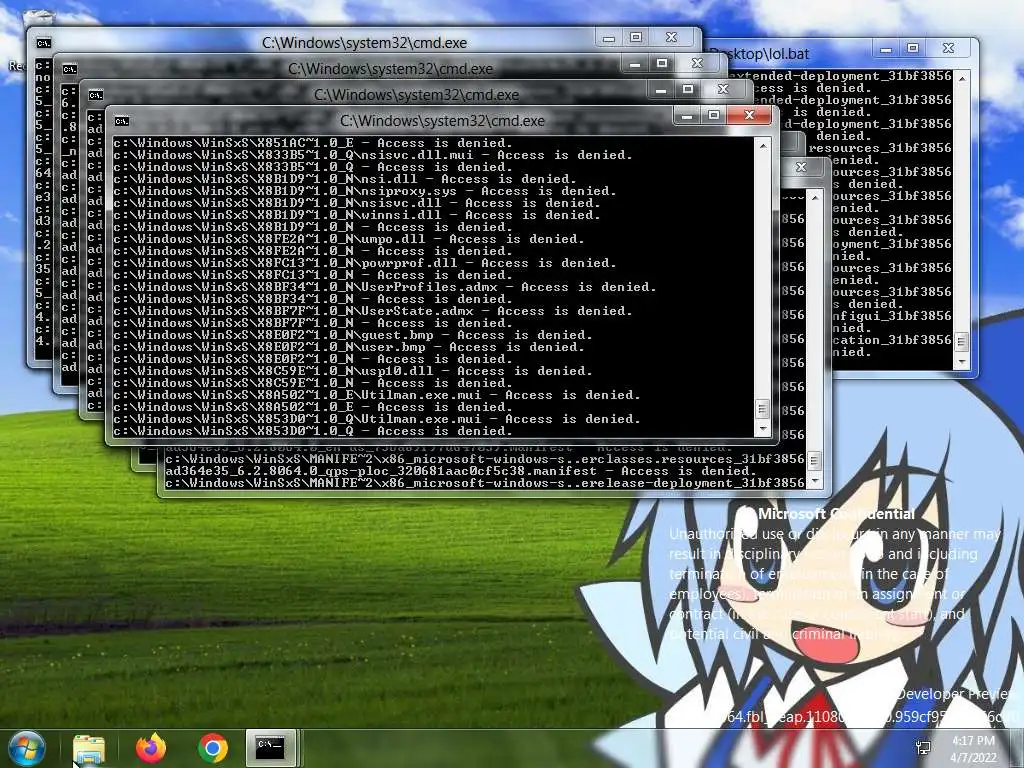Click the erelease-deployment manifest line

point(485,483)
